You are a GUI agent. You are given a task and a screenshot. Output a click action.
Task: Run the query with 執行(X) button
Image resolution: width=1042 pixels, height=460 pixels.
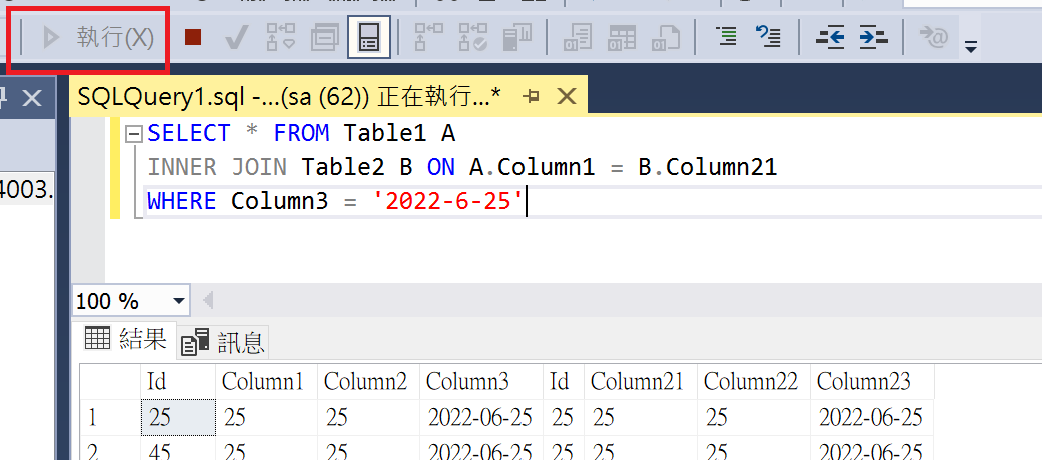pos(98,38)
